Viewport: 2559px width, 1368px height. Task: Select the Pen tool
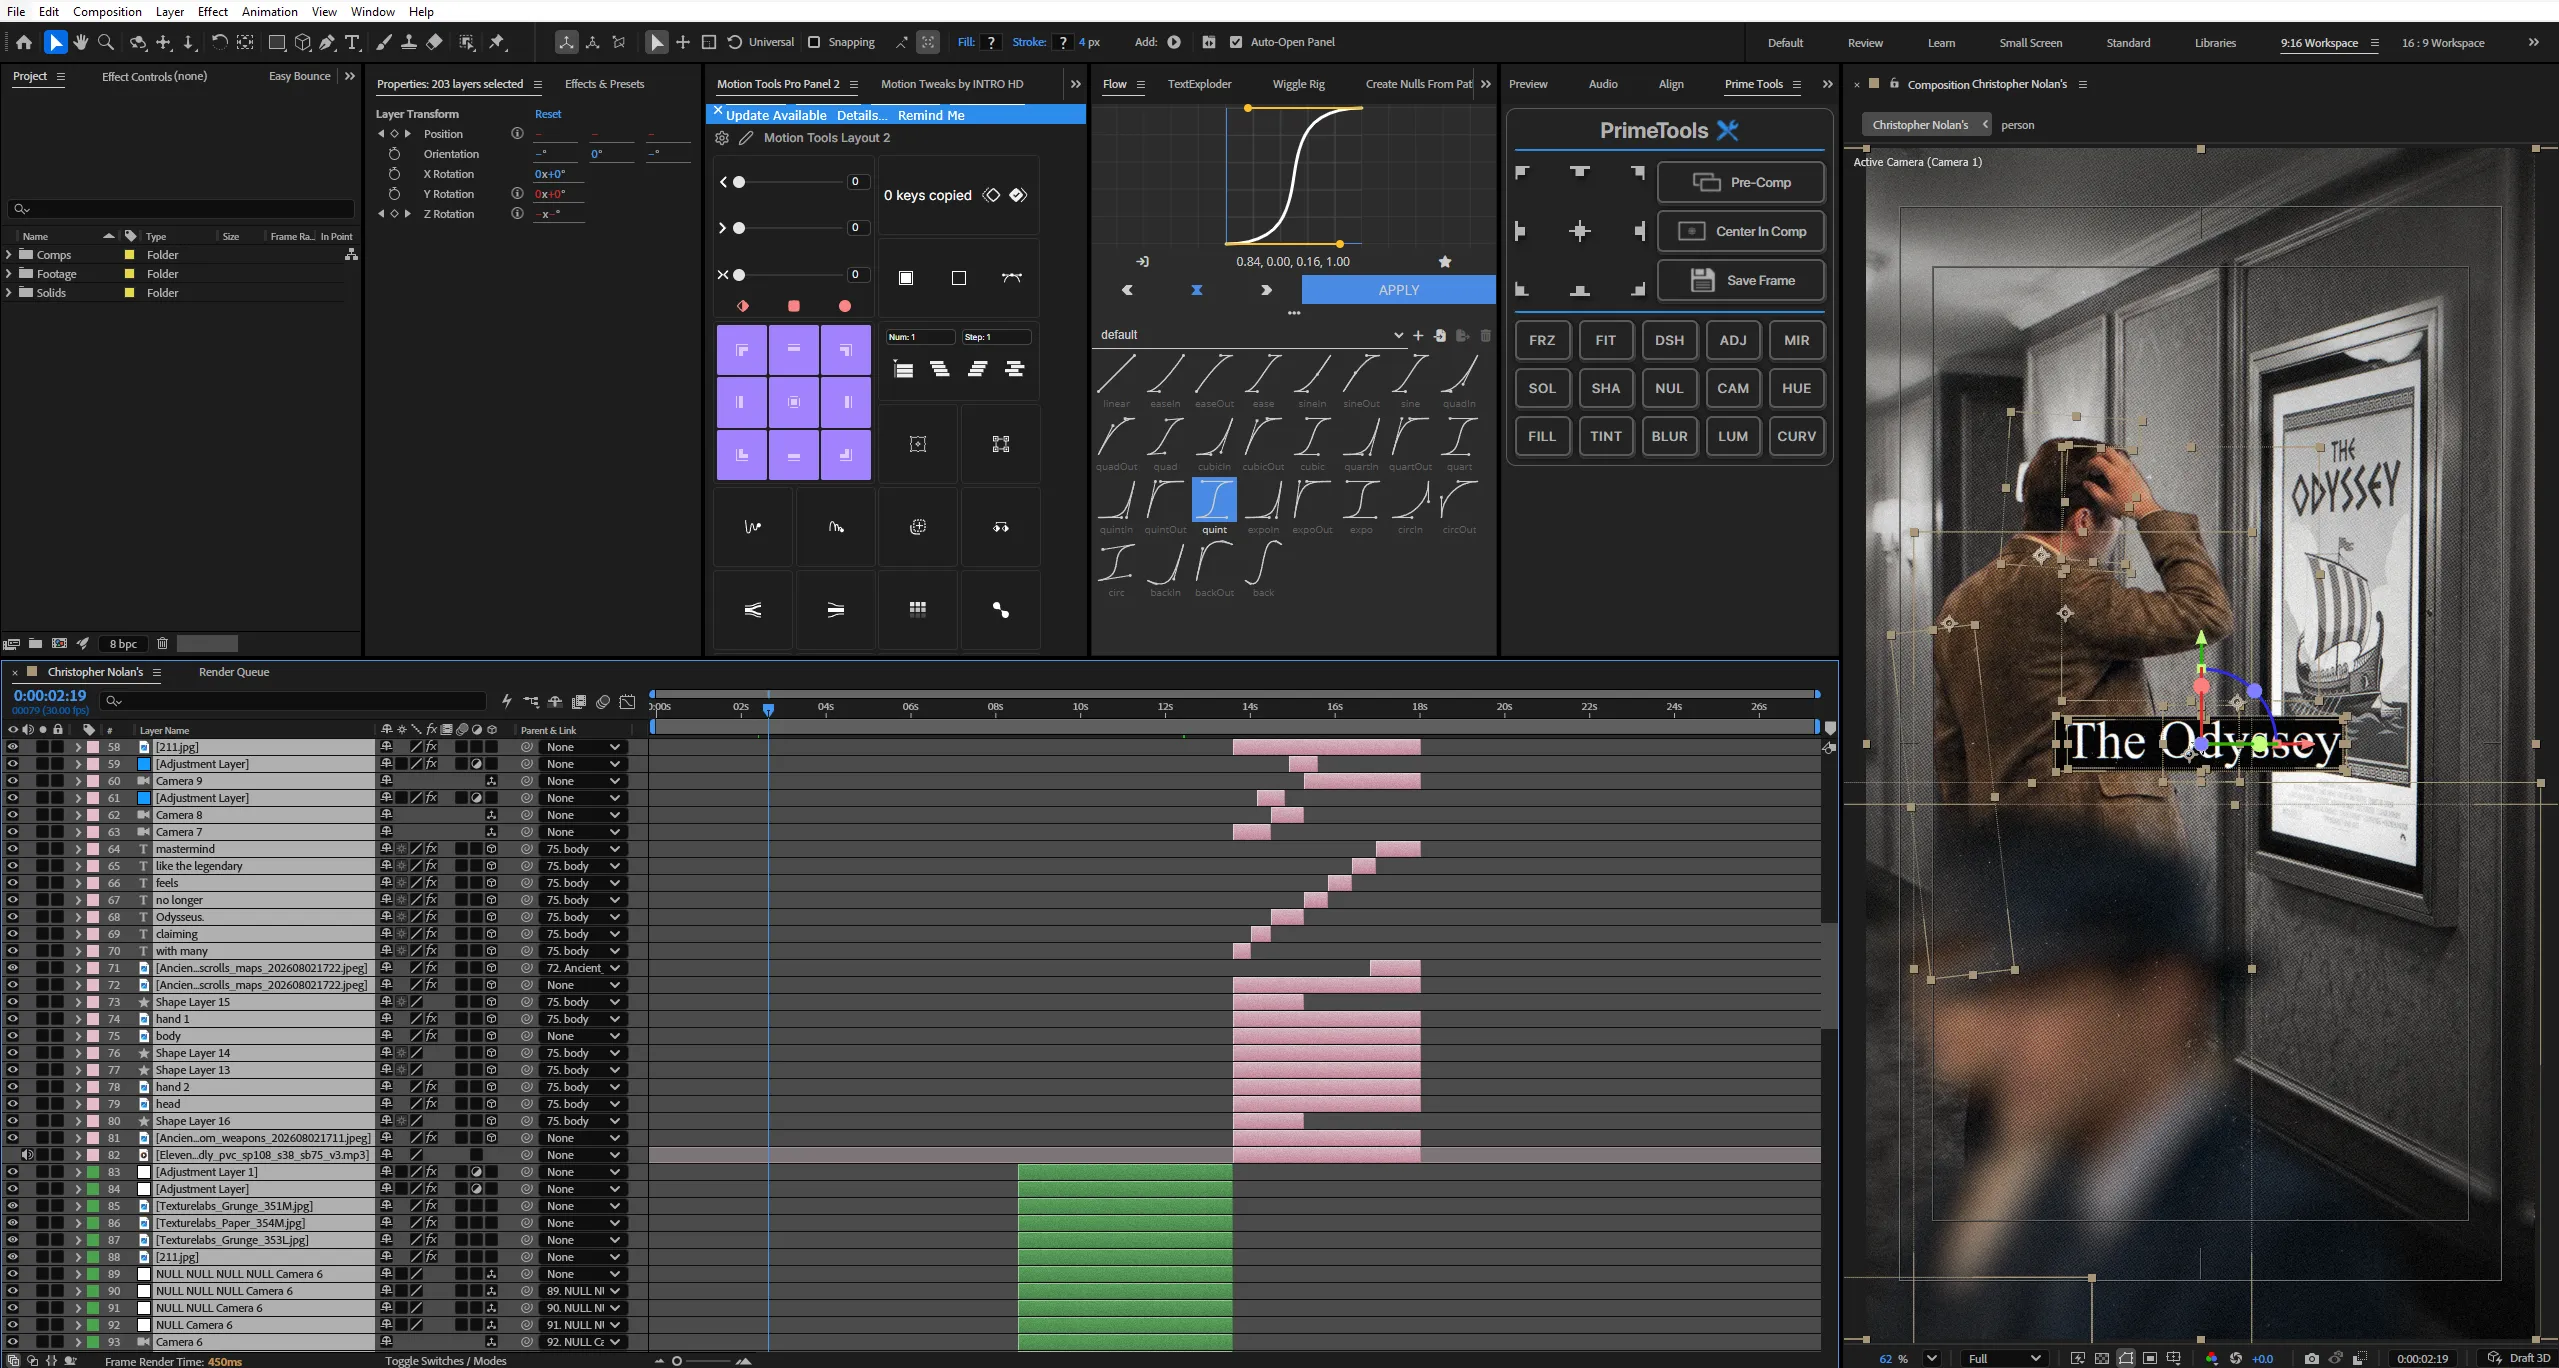point(327,42)
